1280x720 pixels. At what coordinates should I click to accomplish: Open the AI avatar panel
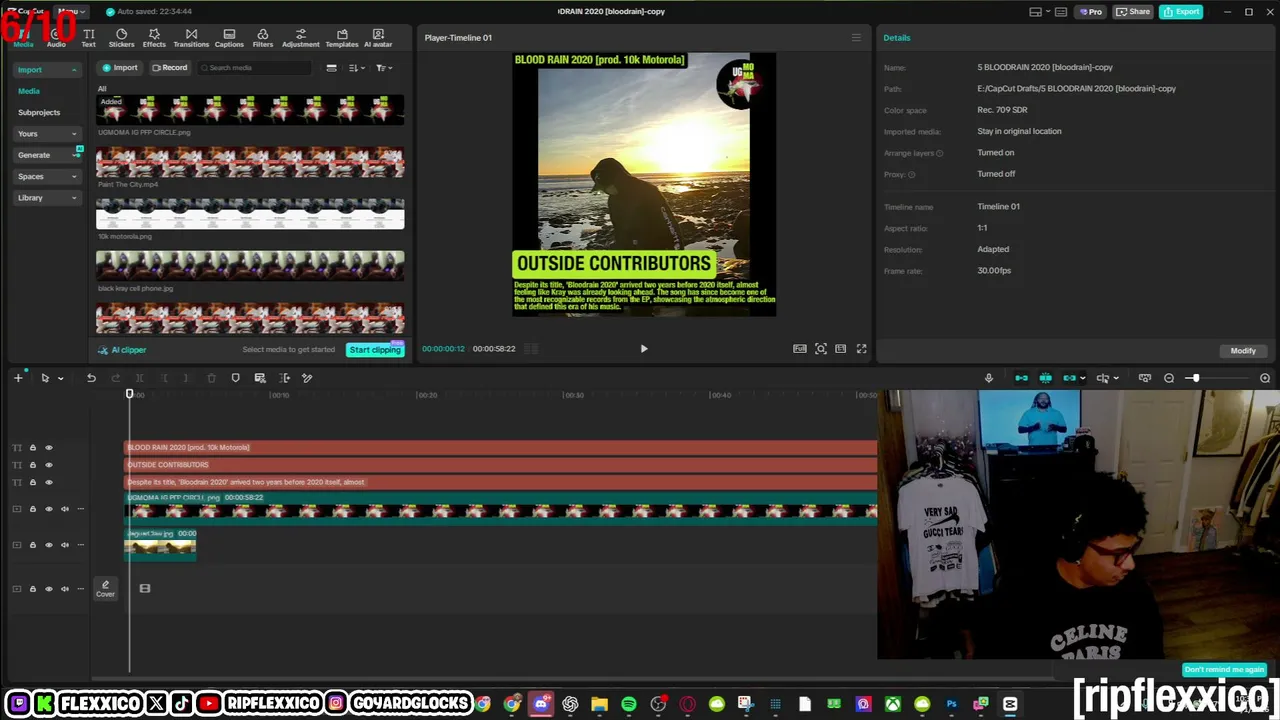378,38
